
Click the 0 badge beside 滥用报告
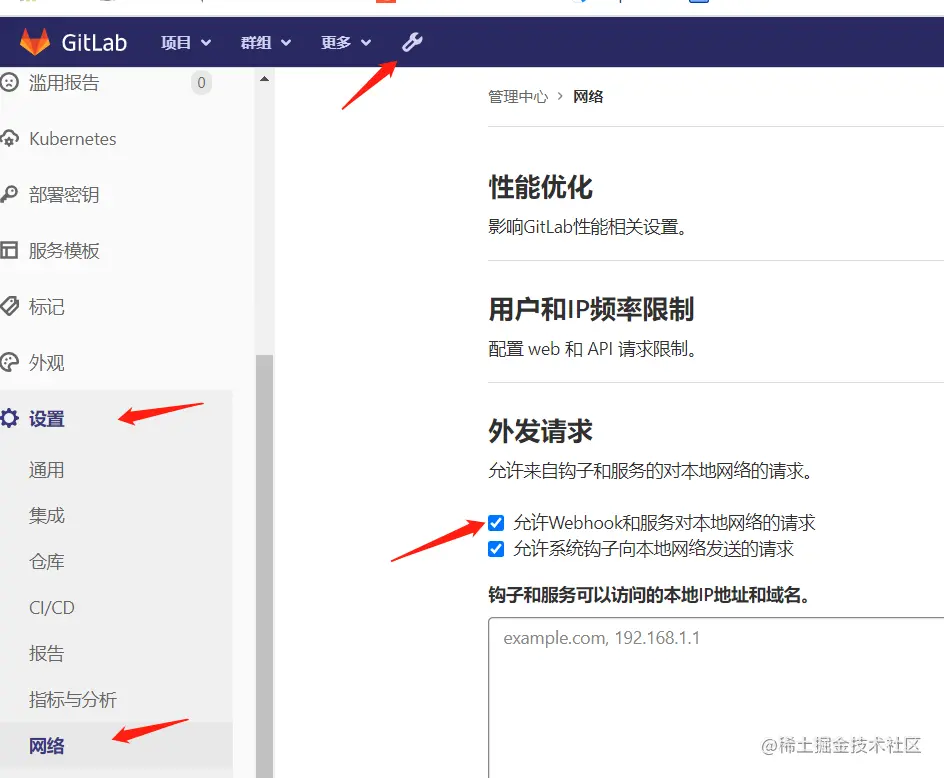(x=202, y=82)
